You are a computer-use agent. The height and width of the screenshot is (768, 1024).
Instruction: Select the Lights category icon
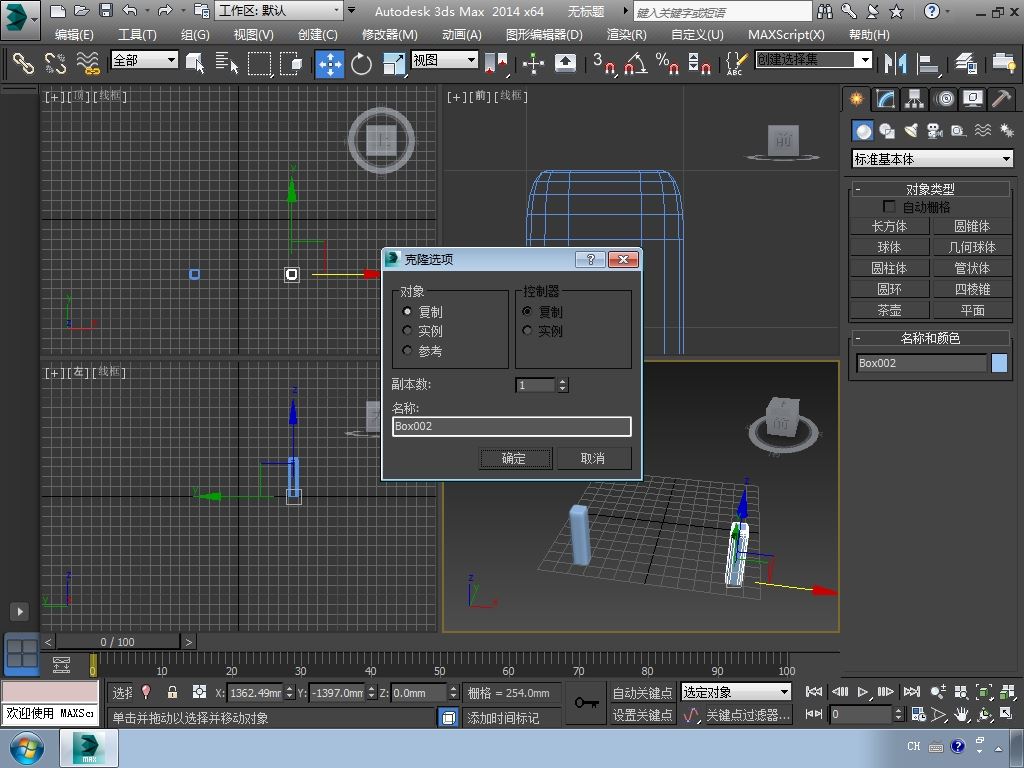click(x=911, y=131)
